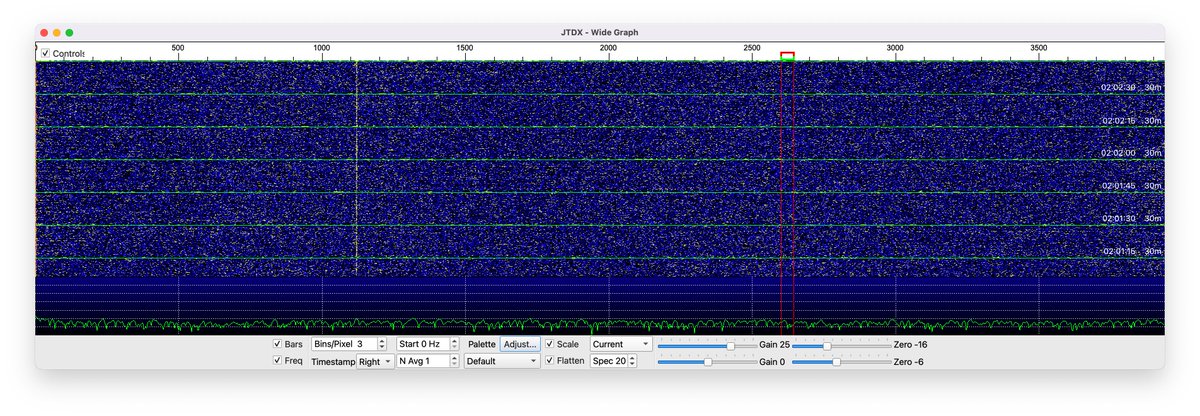Close the Wide Graph window
This screenshot has height=416, width=1200.
pyautogui.click(x=44, y=33)
